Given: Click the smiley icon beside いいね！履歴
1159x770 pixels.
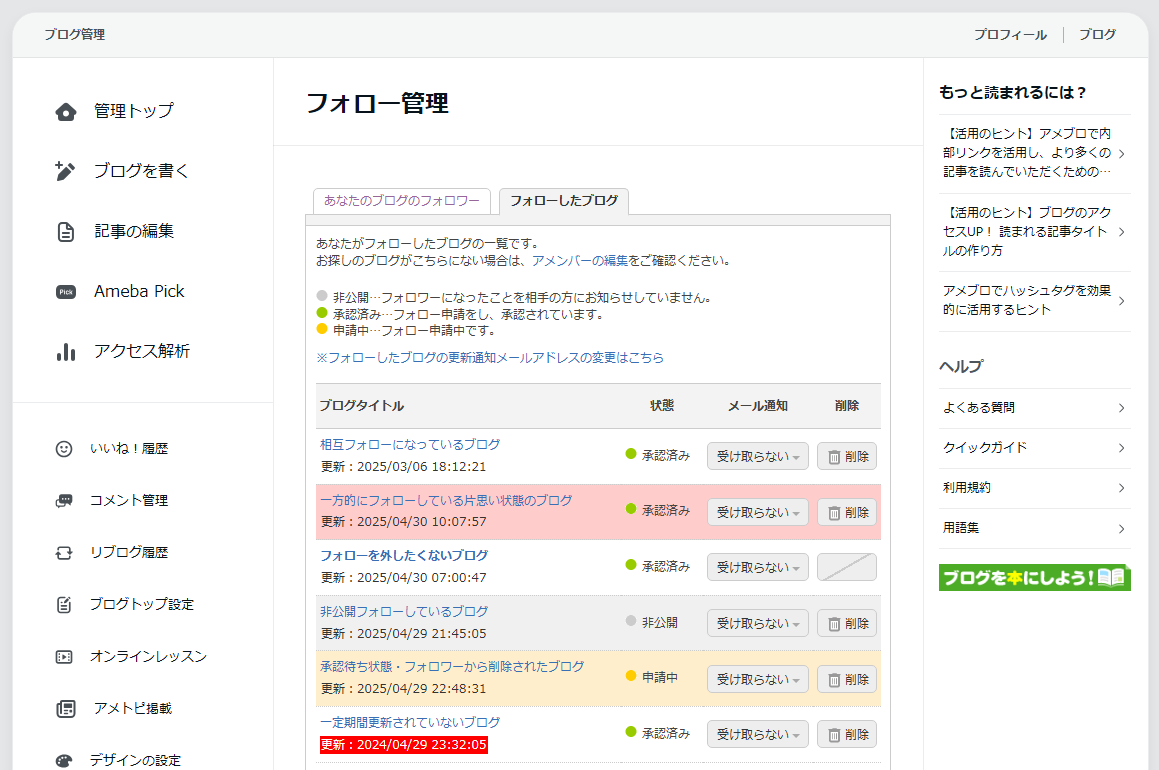Looking at the screenshot, I should click(64, 449).
